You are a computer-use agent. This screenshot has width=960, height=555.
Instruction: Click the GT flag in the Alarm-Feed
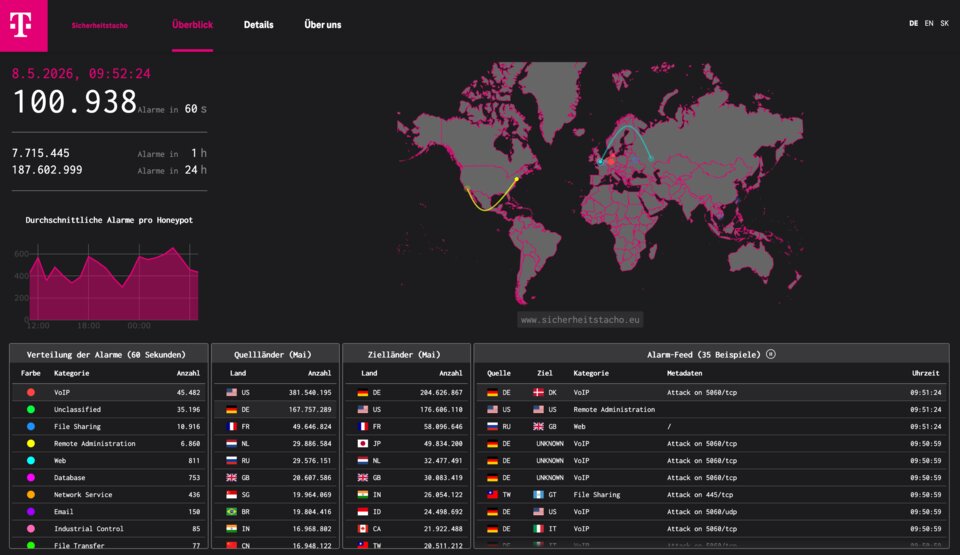(539, 494)
